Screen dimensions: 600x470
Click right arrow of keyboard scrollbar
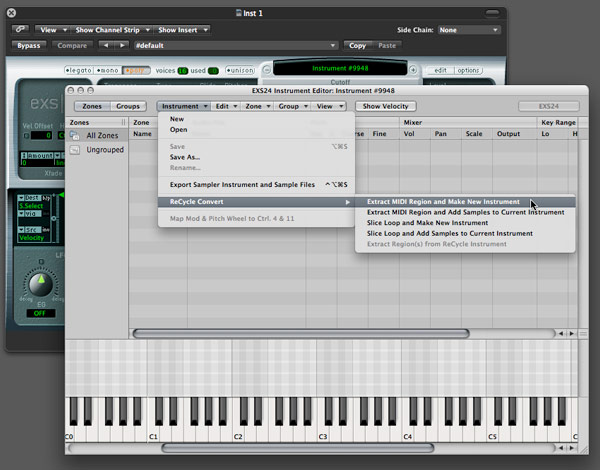coord(572,447)
